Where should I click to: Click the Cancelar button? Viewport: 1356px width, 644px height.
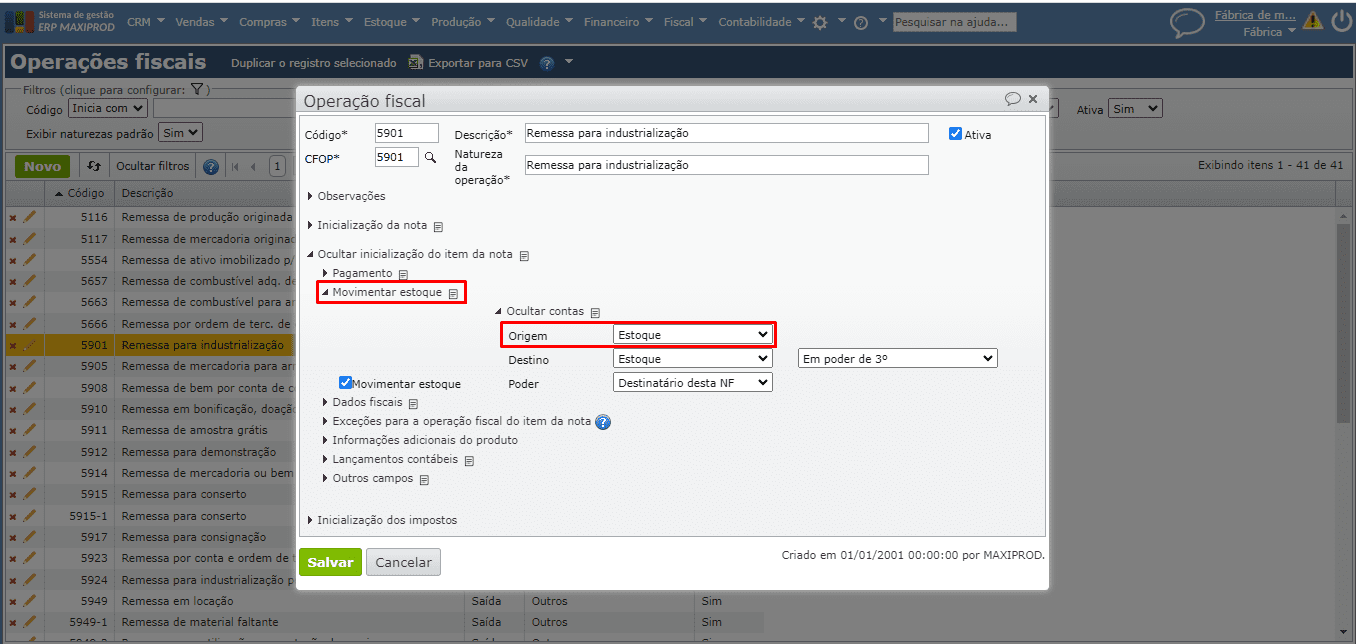point(403,562)
